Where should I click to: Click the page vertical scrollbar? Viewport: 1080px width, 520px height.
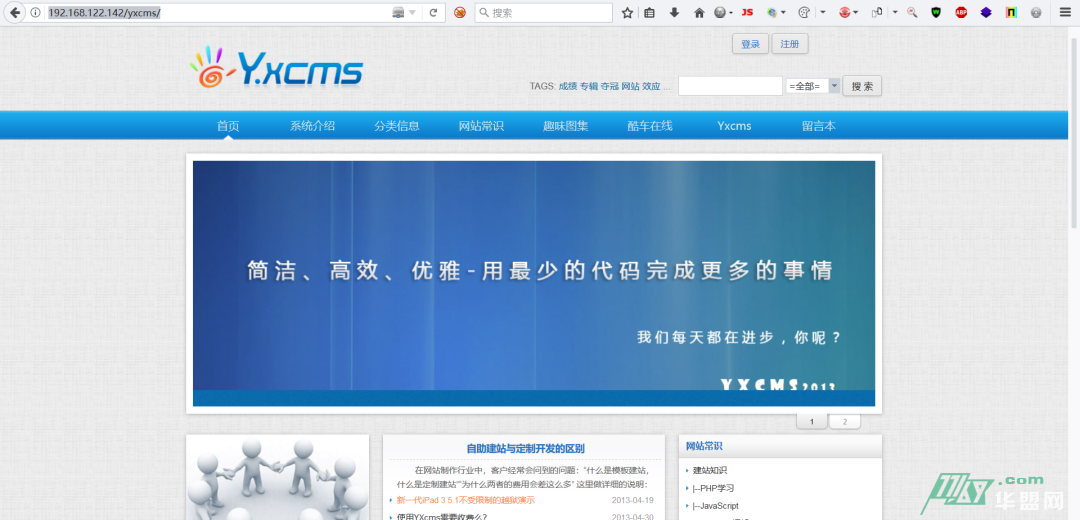1074,131
